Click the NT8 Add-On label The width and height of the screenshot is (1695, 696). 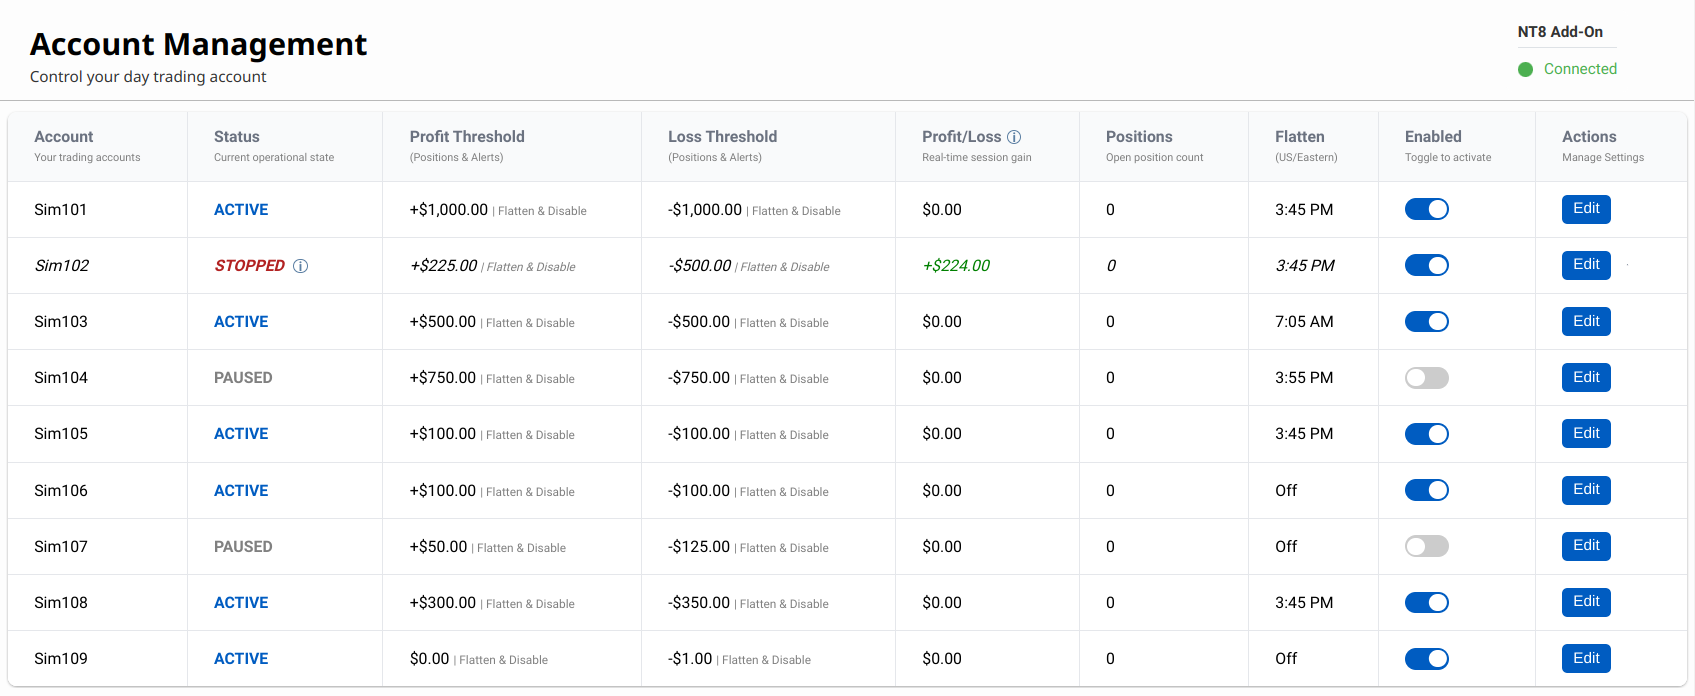tap(1560, 32)
